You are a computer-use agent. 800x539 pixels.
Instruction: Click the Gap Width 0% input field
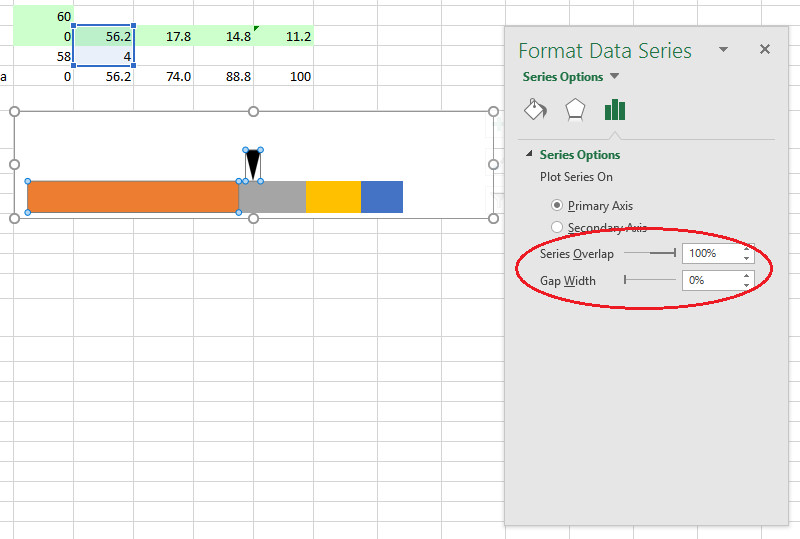[x=710, y=280]
